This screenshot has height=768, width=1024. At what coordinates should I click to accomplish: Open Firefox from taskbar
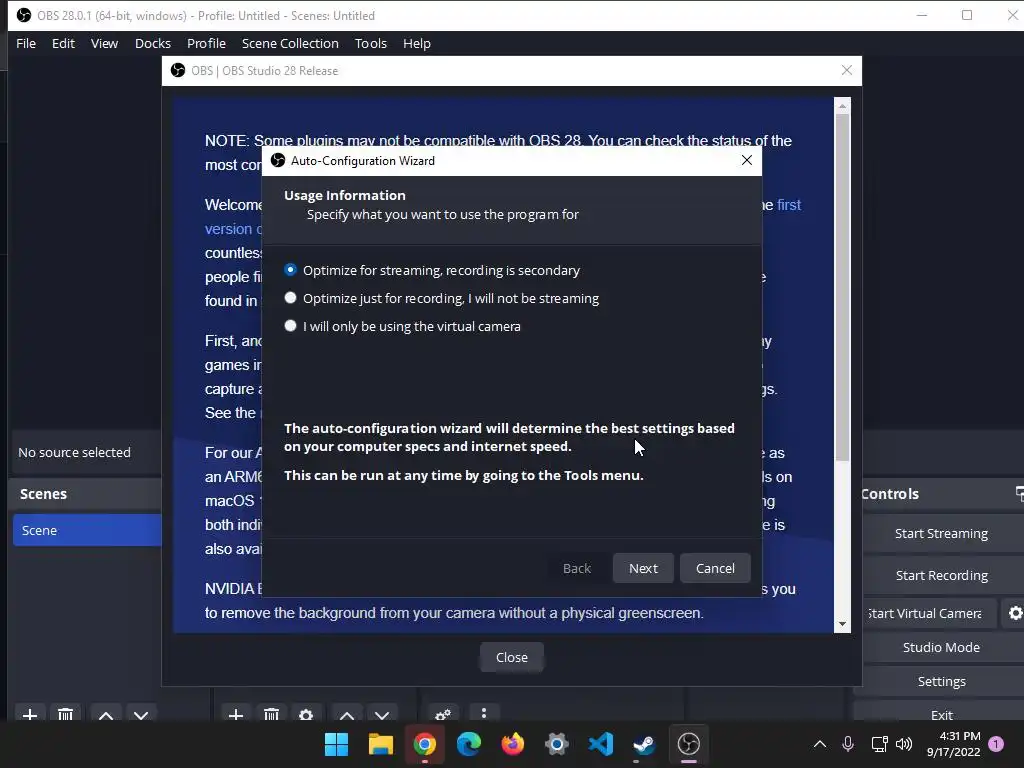pos(513,744)
